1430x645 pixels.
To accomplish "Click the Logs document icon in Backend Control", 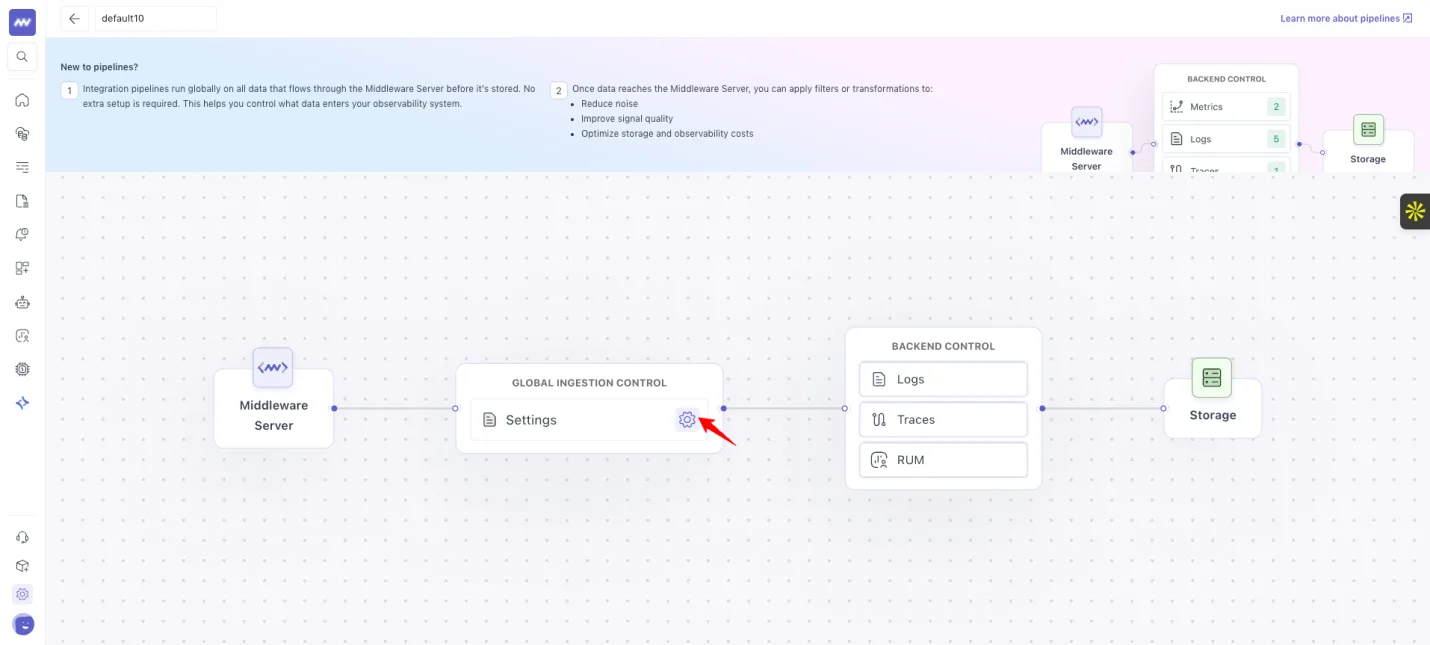I will [879, 379].
